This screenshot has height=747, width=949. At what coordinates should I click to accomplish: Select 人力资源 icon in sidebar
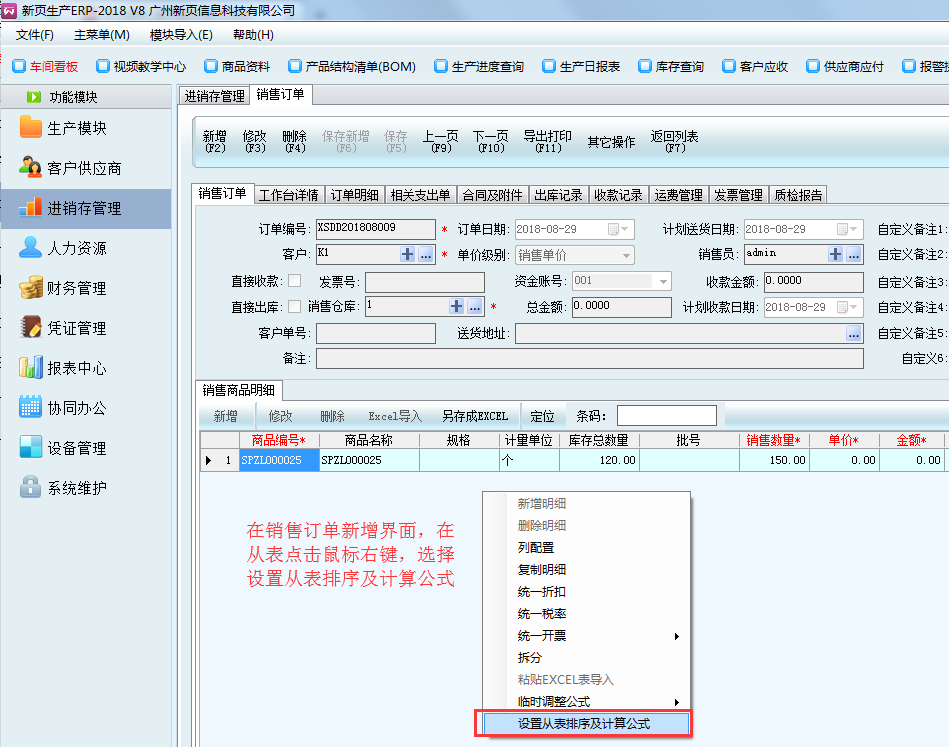point(31,248)
